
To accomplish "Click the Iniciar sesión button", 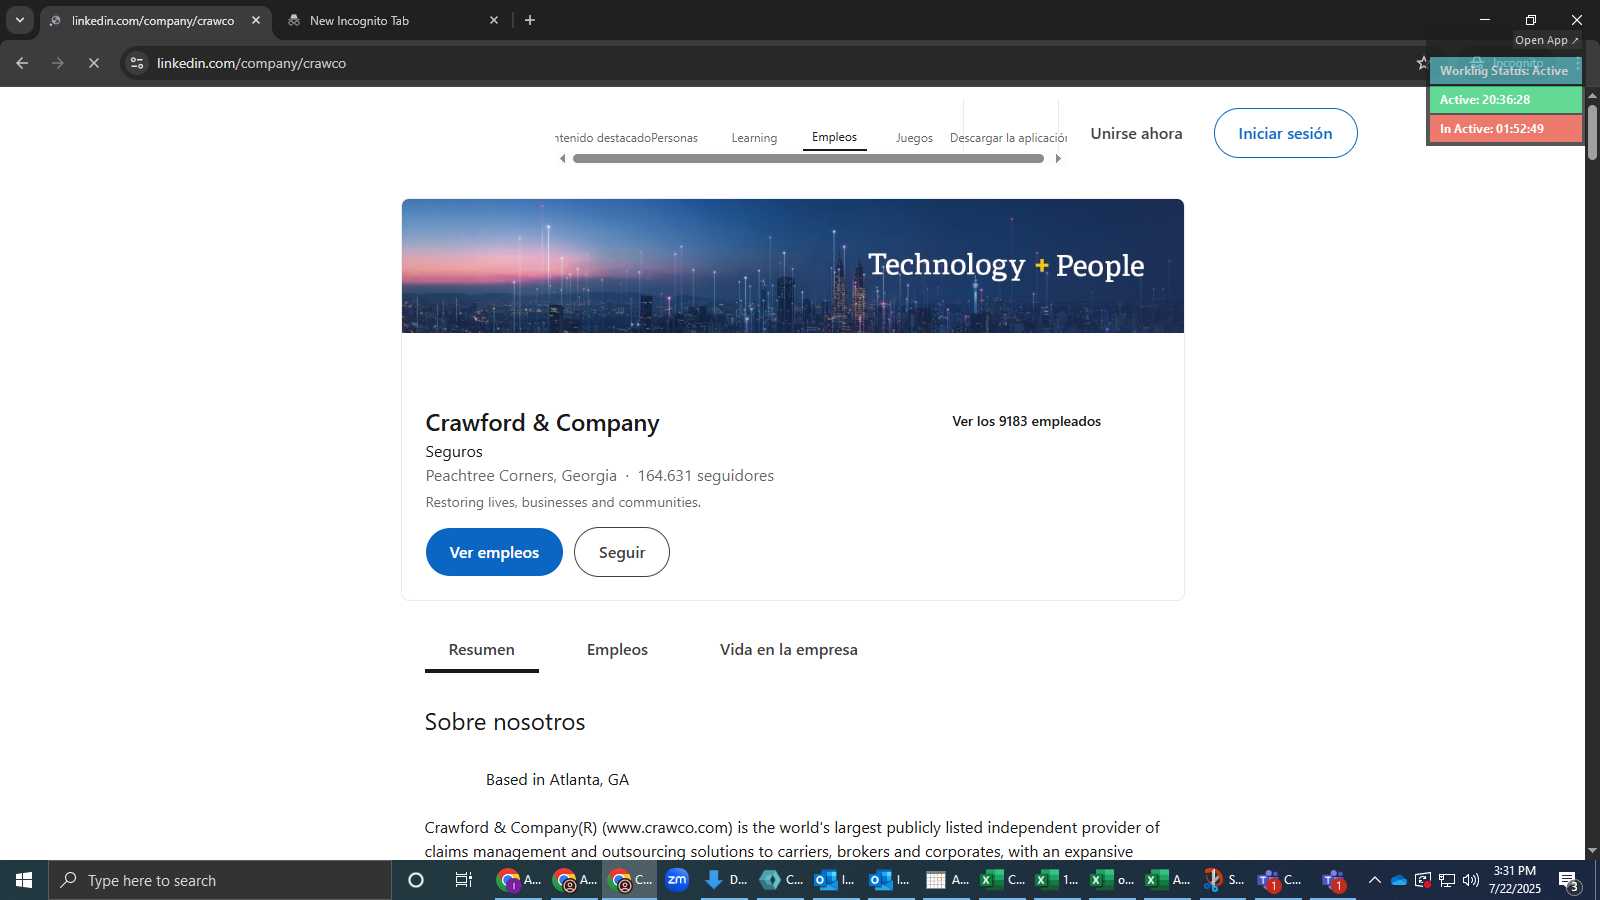I will [1285, 133].
